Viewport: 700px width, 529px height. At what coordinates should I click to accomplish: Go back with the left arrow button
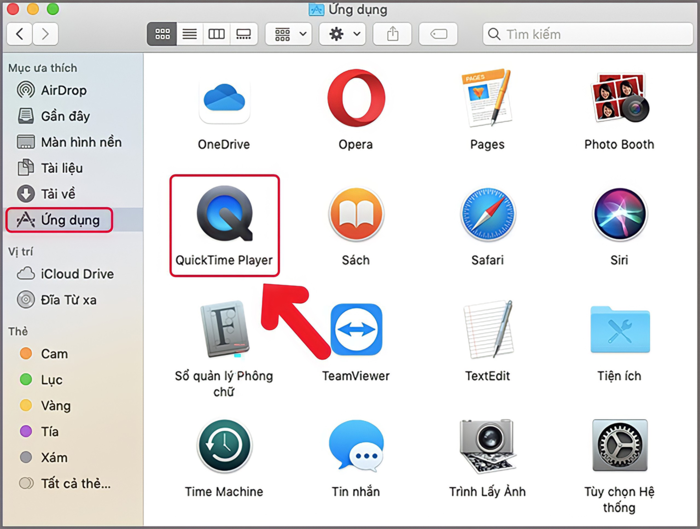(20, 34)
